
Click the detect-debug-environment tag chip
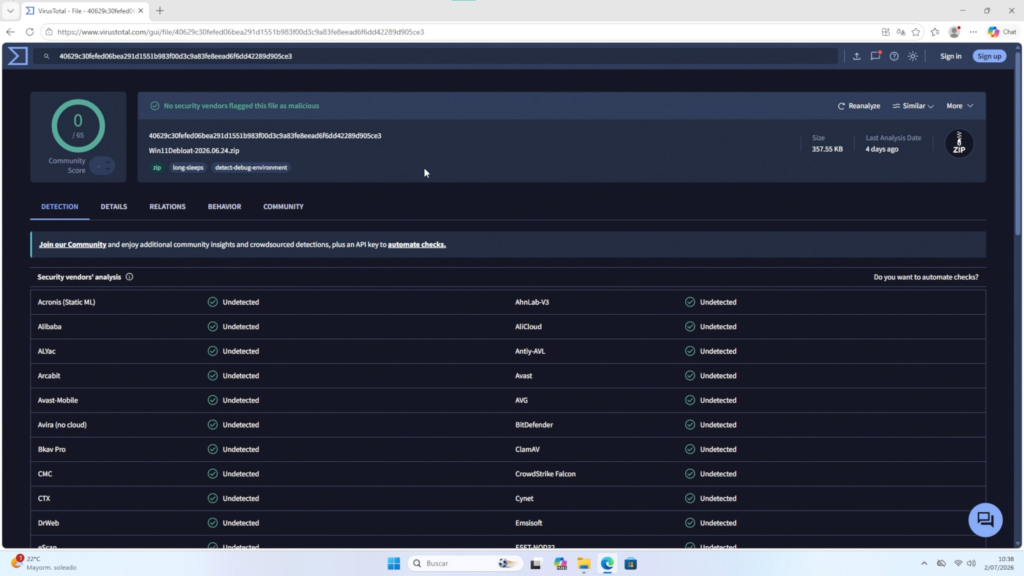[x=251, y=168]
